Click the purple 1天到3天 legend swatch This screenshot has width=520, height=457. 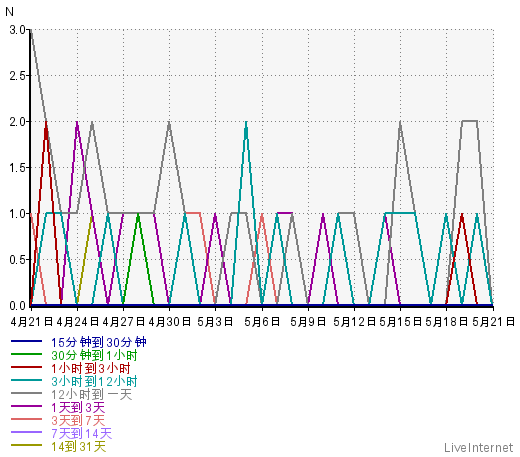26,406
